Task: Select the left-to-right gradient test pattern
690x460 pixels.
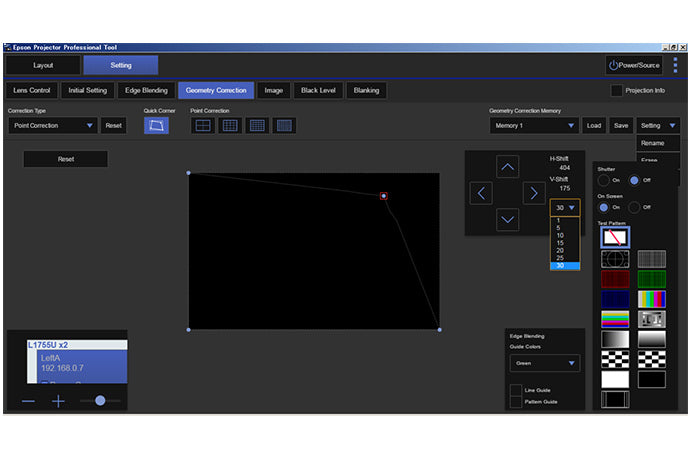Action: click(615, 339)
